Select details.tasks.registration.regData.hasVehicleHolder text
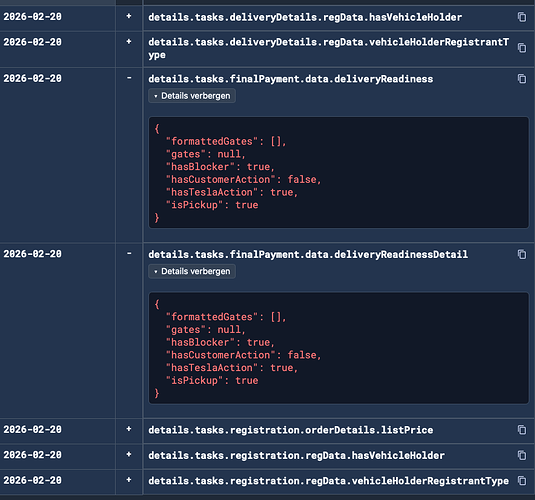Screen dimensions: 535x500 coord(296,455)
